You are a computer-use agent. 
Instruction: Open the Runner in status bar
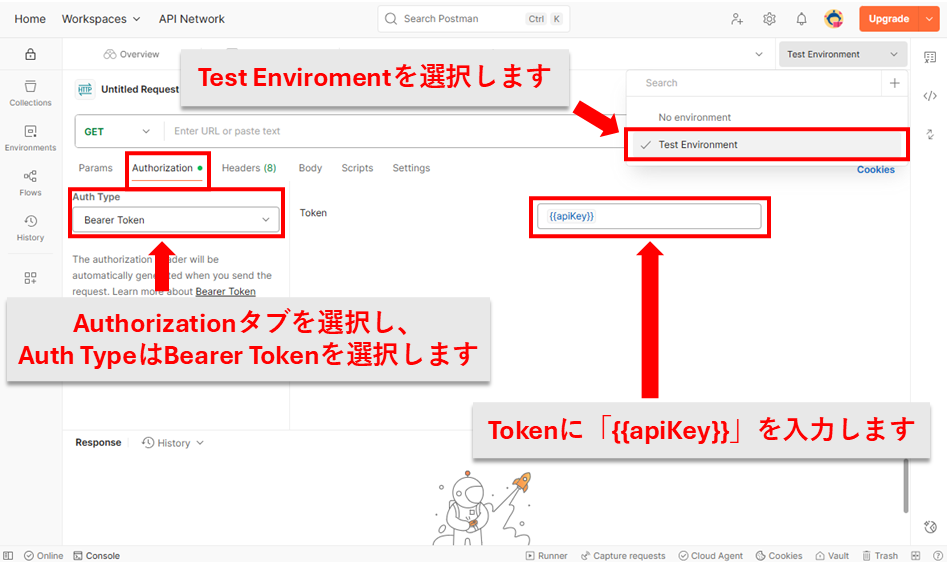point(547,556)
